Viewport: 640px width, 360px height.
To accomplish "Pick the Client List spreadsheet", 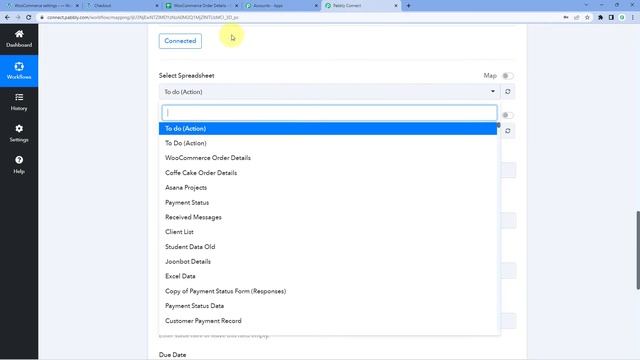I will (328, 232).
